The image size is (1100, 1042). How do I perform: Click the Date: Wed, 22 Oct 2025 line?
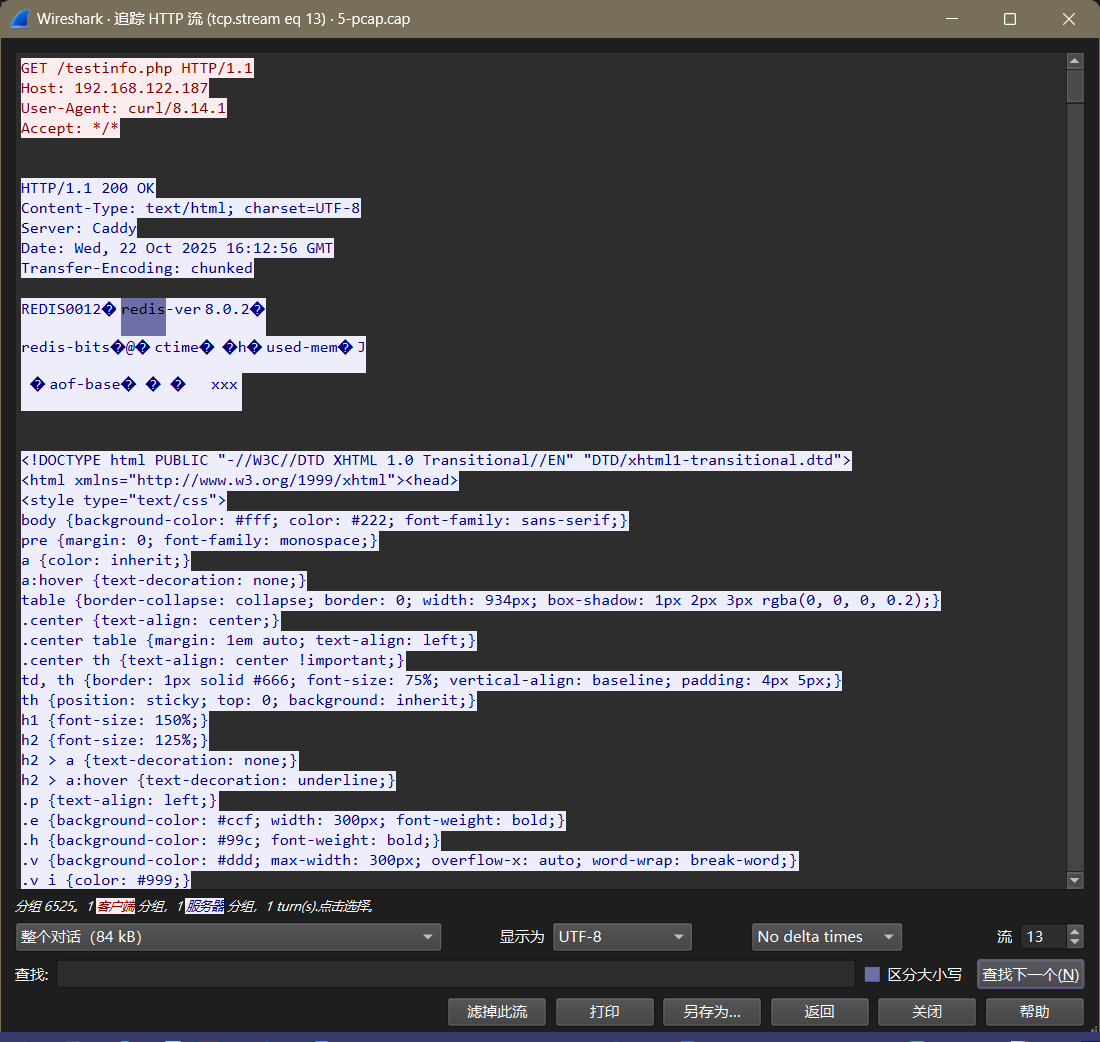(177, 248)
